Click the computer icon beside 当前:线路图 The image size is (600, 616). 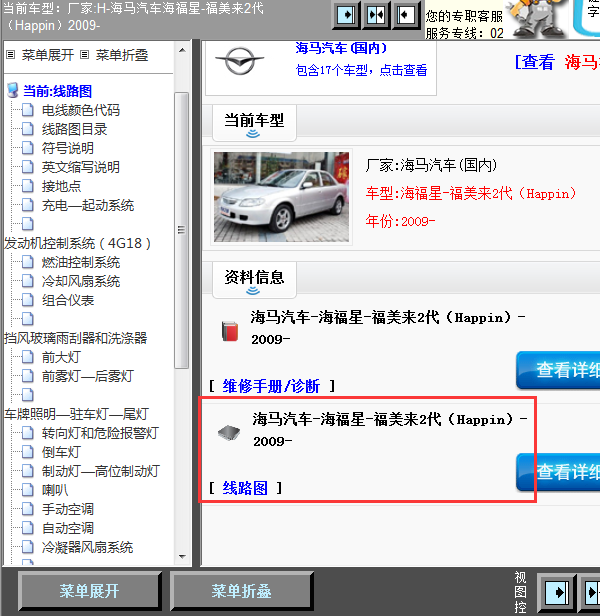coord(13,90)
